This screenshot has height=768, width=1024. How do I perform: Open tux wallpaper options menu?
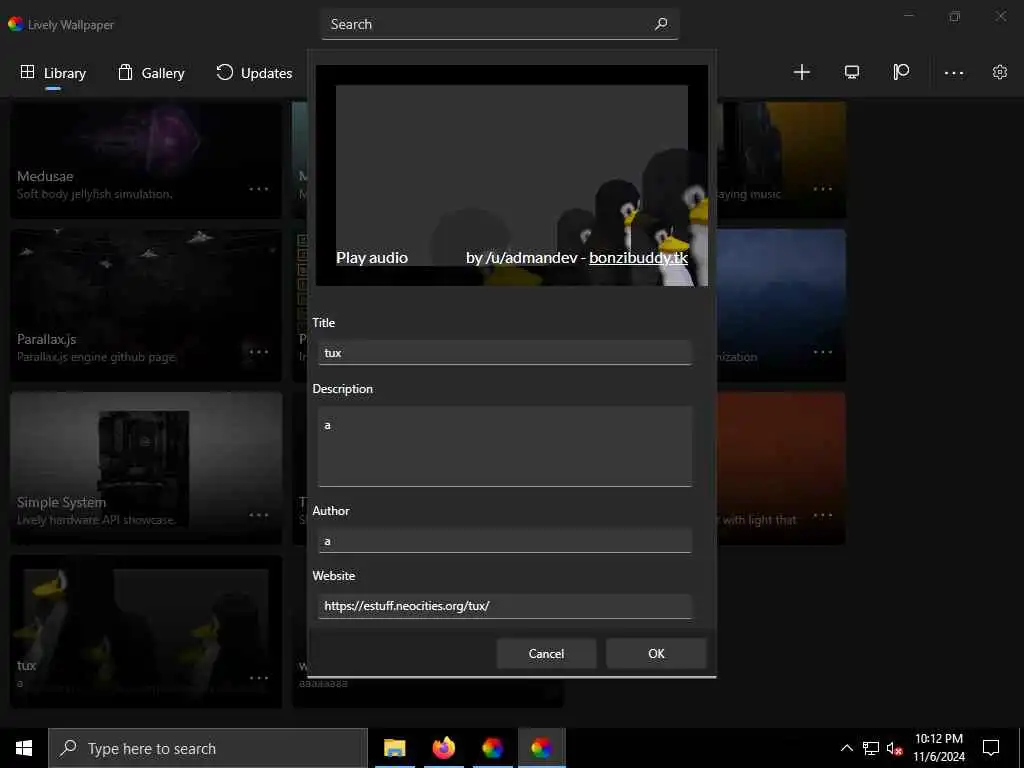coord(259,678)
